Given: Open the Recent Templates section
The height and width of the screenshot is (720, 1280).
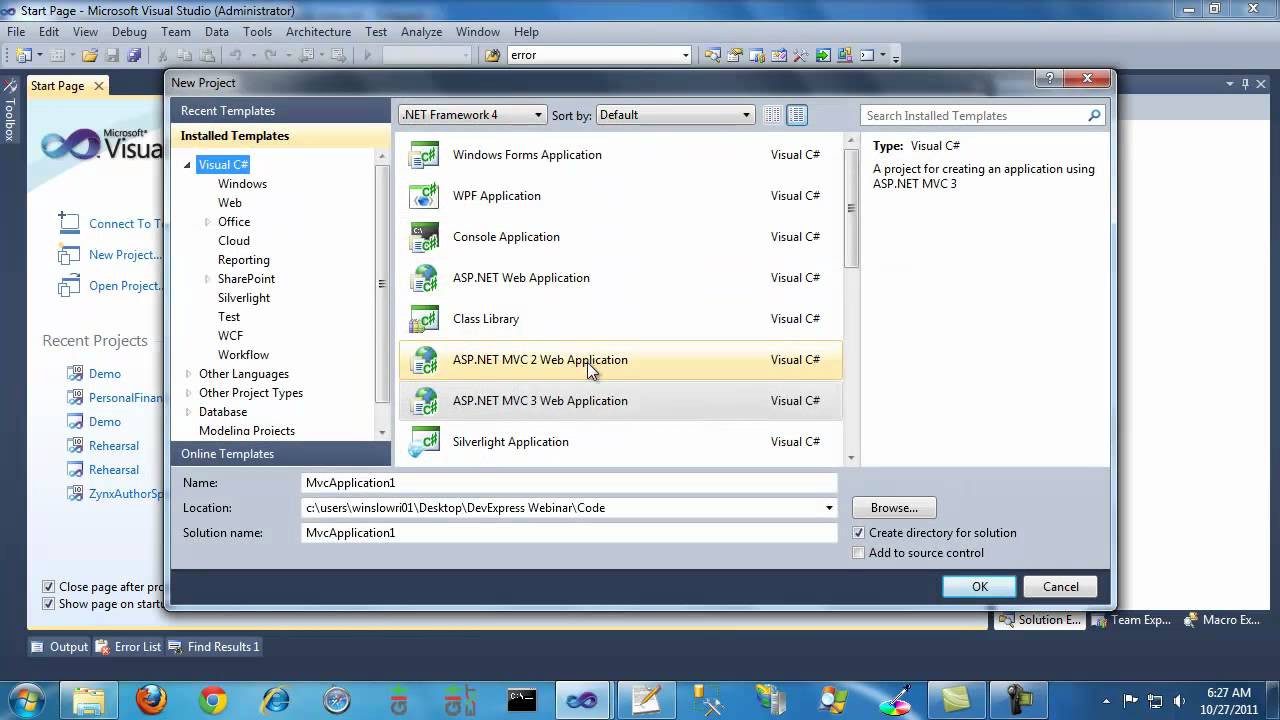Looking at the screenshot, I should coord(281,111).
